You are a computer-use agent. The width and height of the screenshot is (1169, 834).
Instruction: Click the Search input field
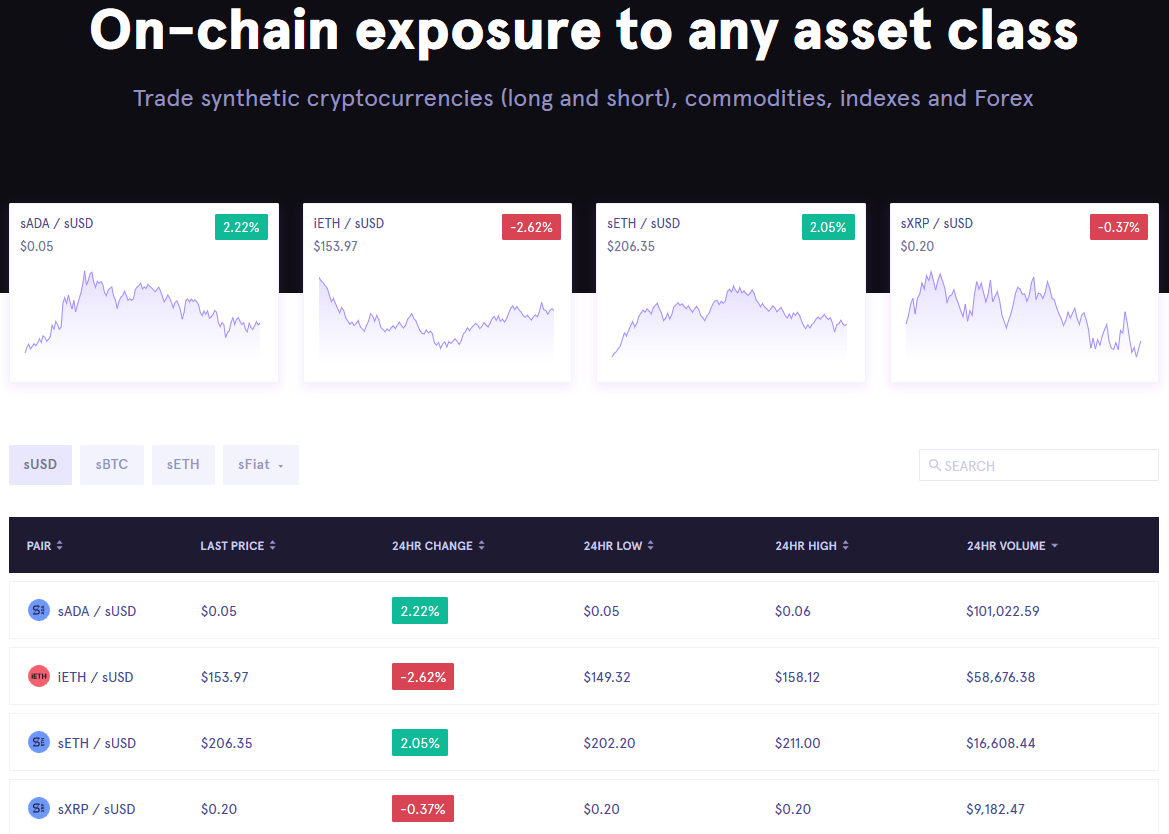[x=1045, y=466]
